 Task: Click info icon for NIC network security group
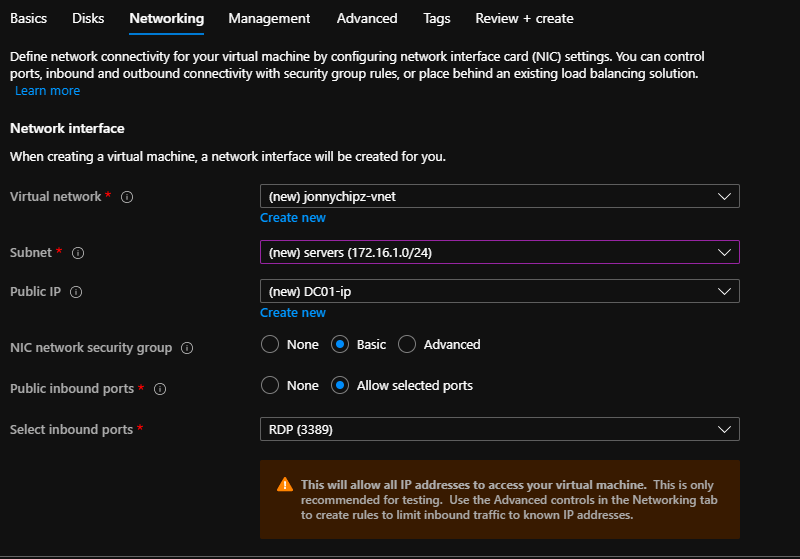tap(187, 348)
